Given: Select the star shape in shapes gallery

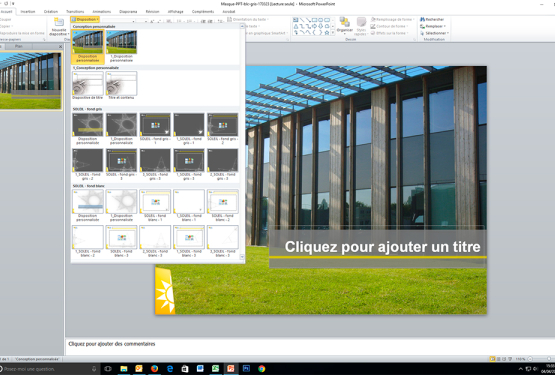Looking at the screenshot, I should point(327,32).
